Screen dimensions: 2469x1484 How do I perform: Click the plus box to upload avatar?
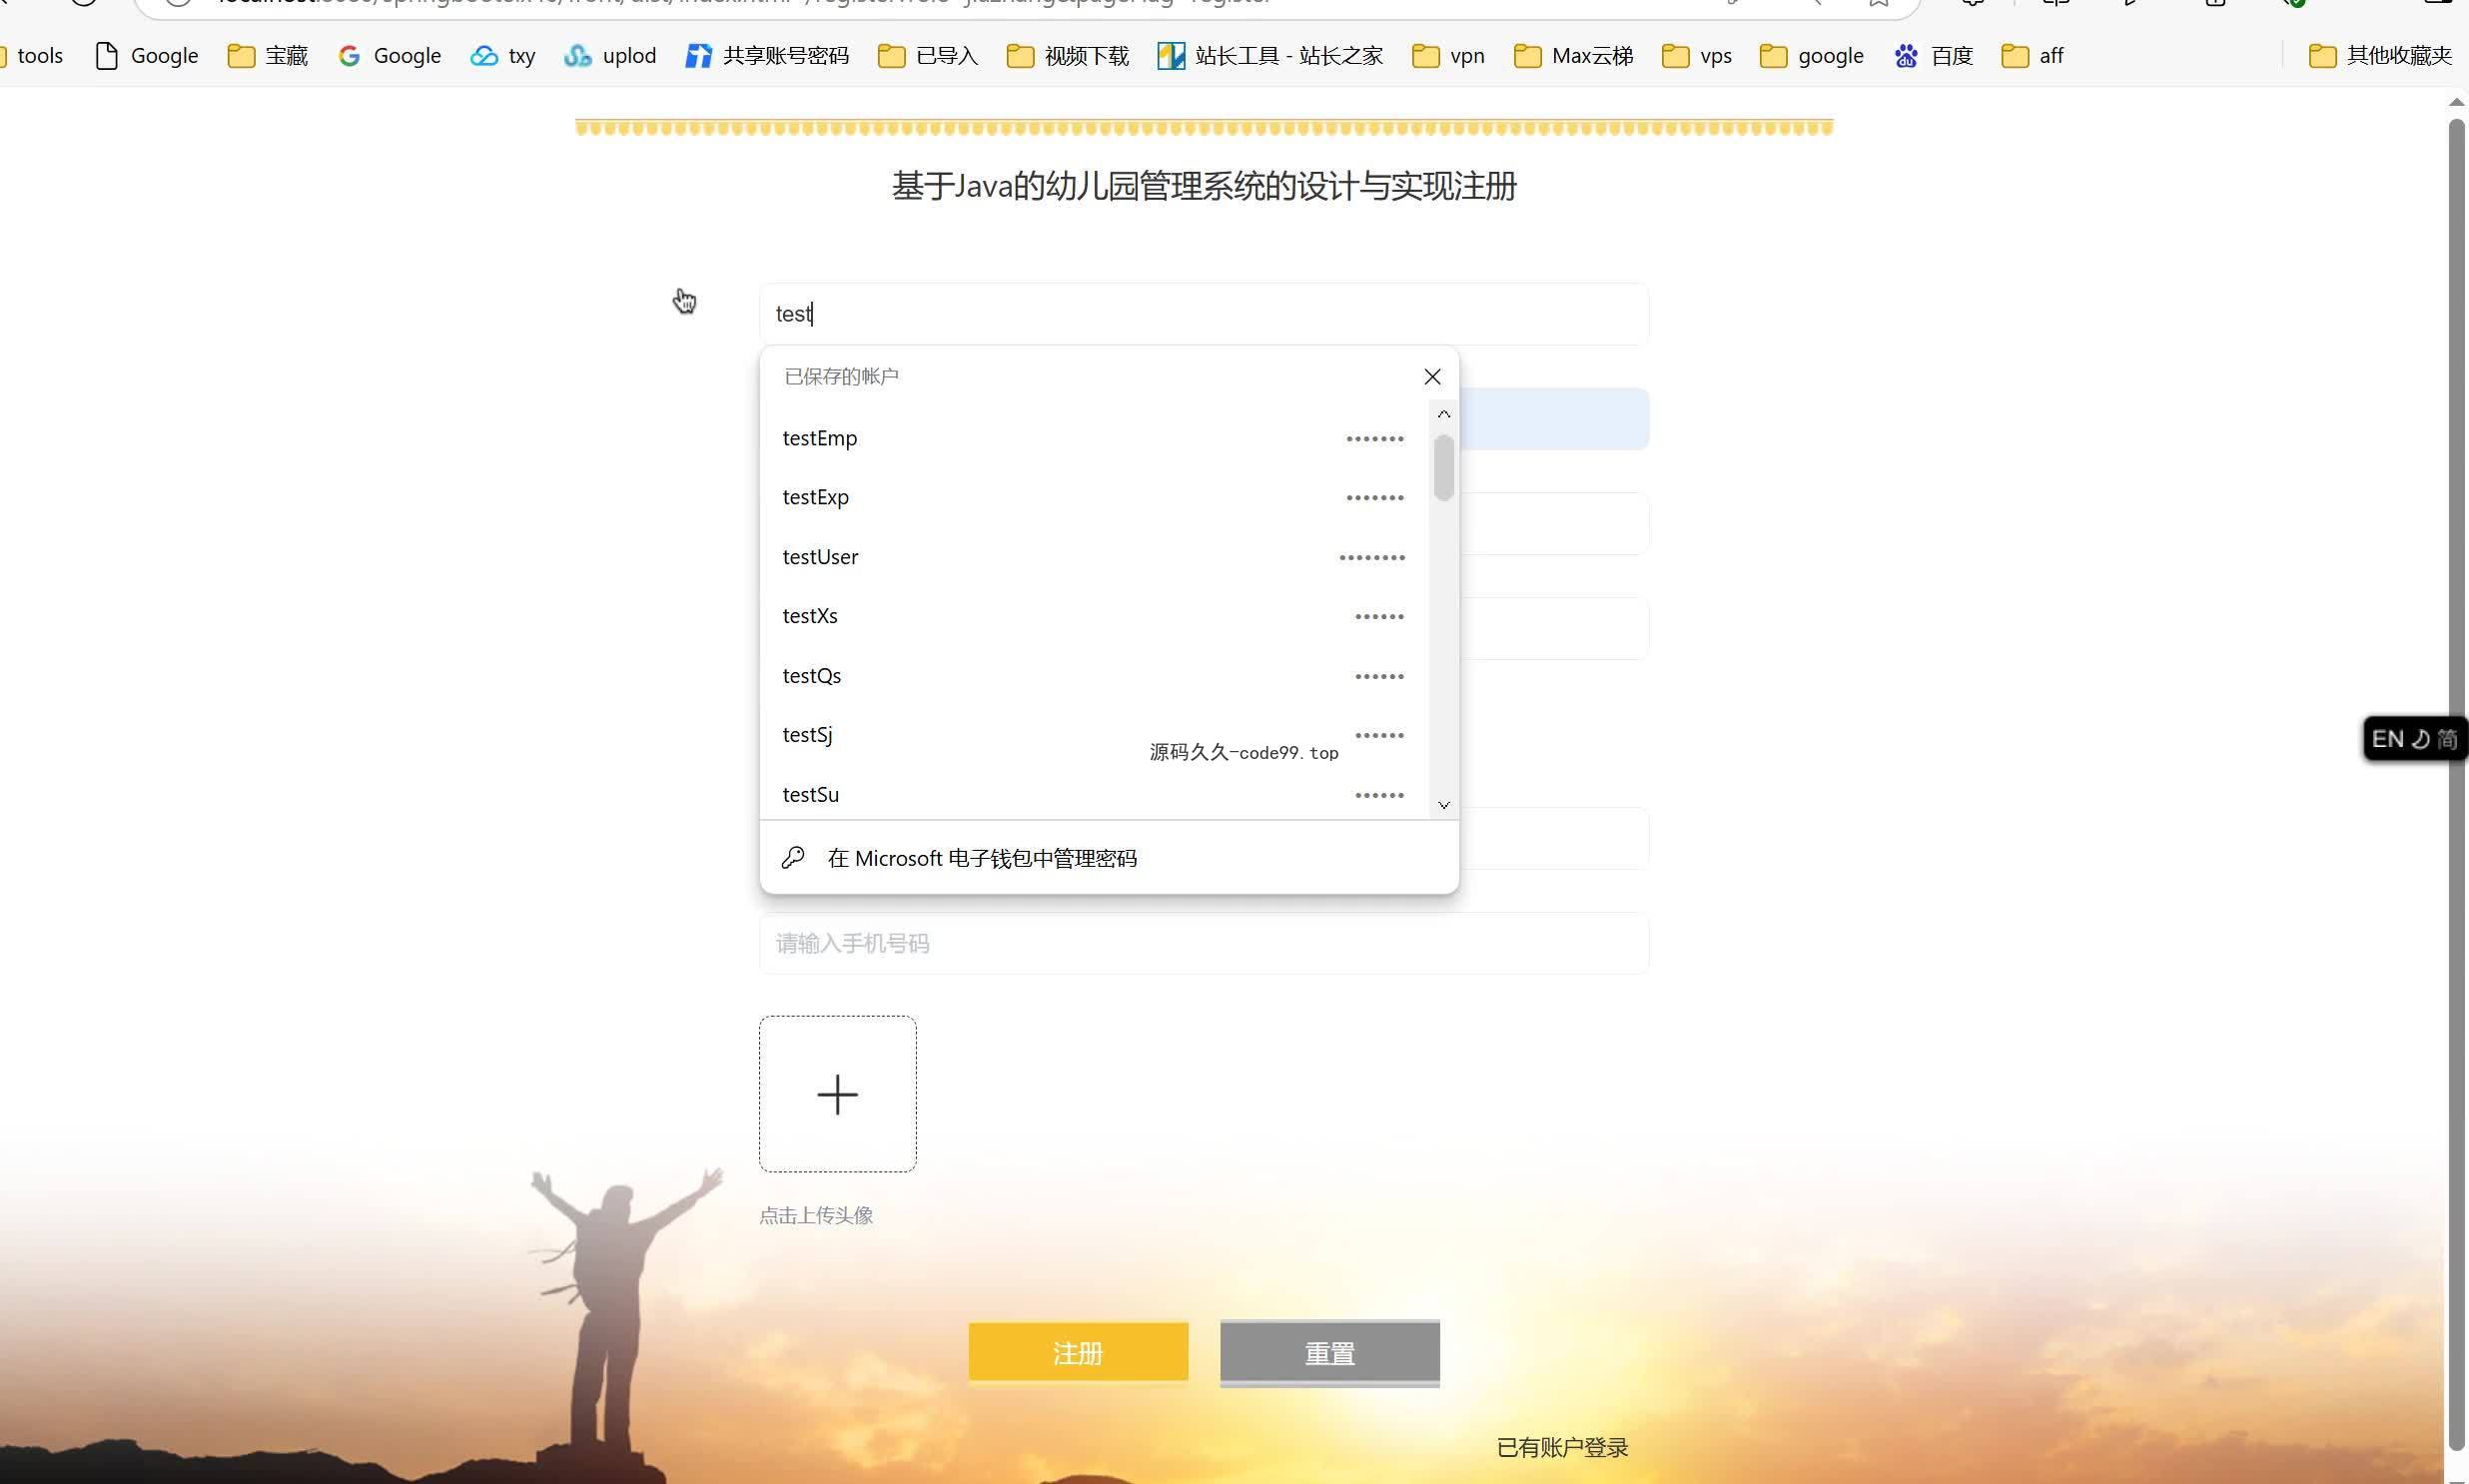837,1094
